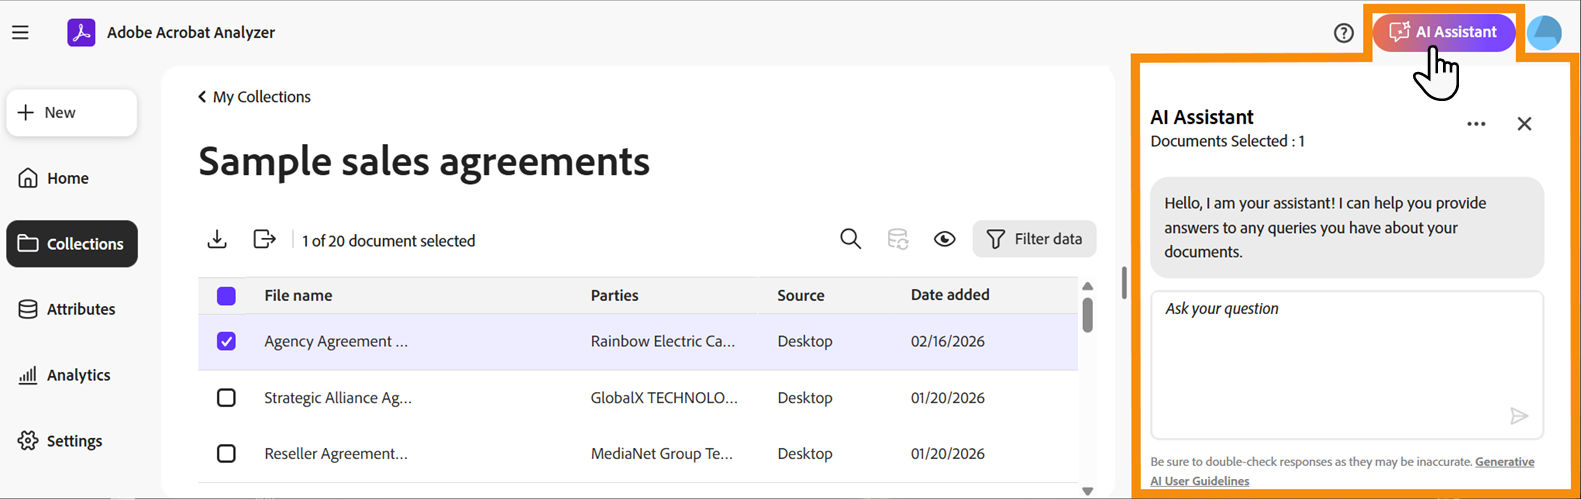Screen dimensions: 1581x500
Task: Sort by Date added column header
Action: tap(950, 295)
